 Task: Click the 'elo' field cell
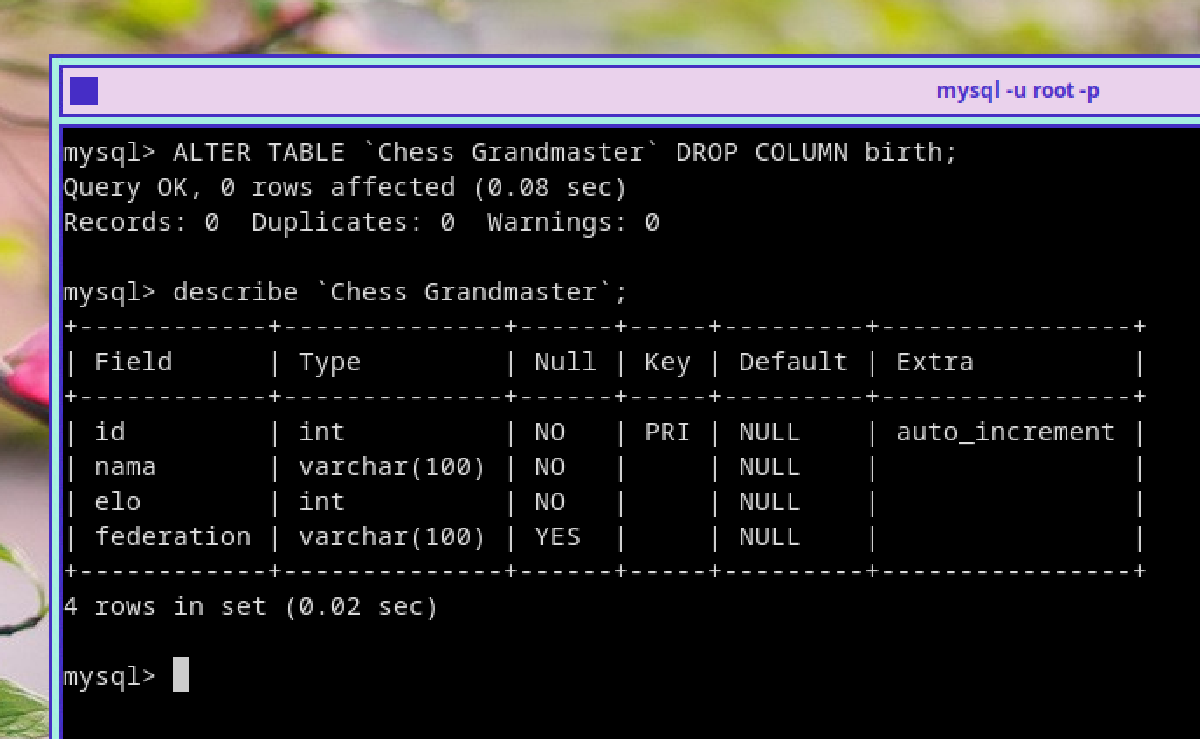pos(117,502)
